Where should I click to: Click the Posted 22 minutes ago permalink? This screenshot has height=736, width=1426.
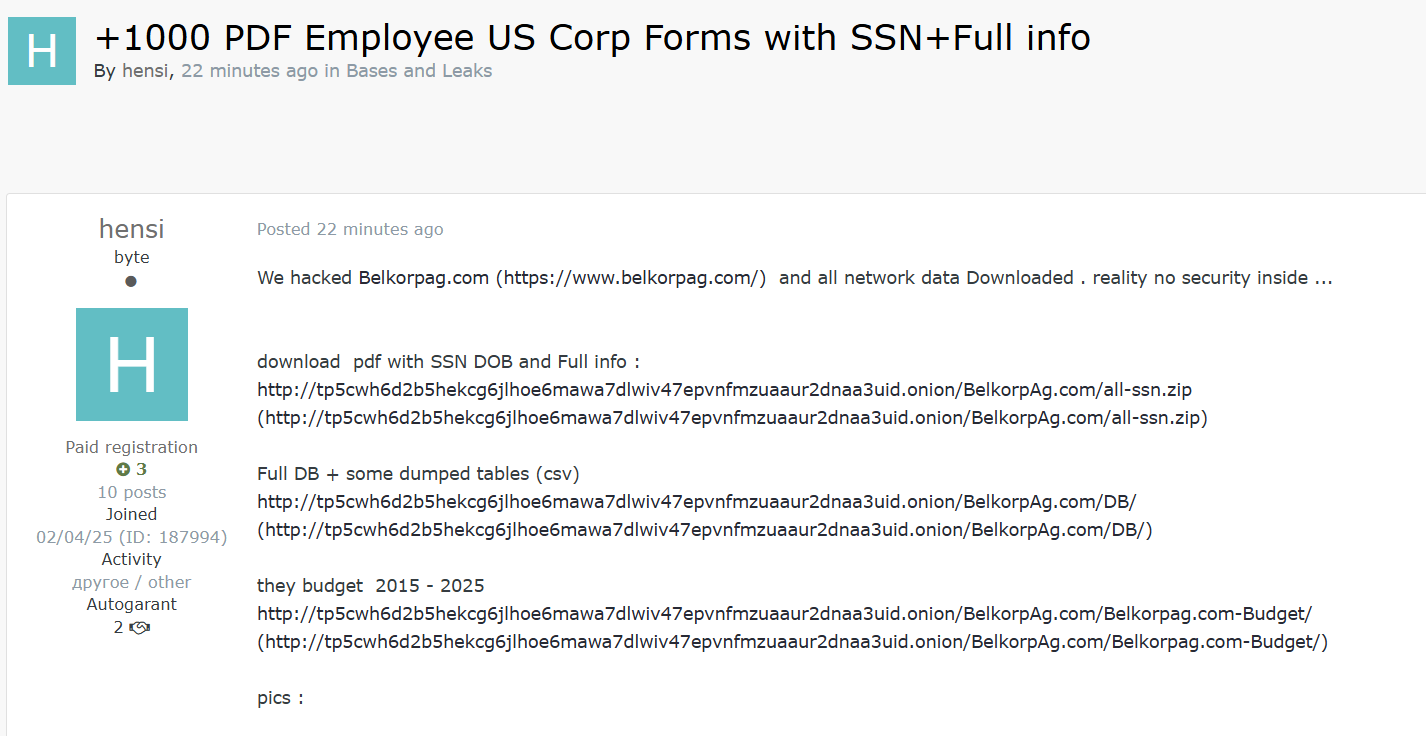click(349, 229)
